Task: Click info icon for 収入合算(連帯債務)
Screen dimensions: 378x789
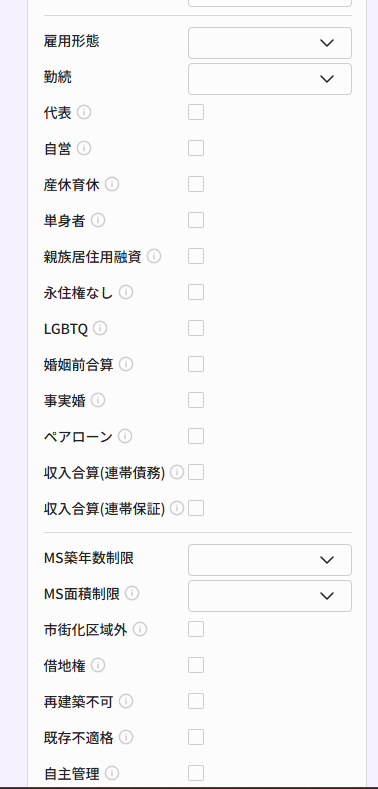Action: pyautogui.click(x=177, y=472)
